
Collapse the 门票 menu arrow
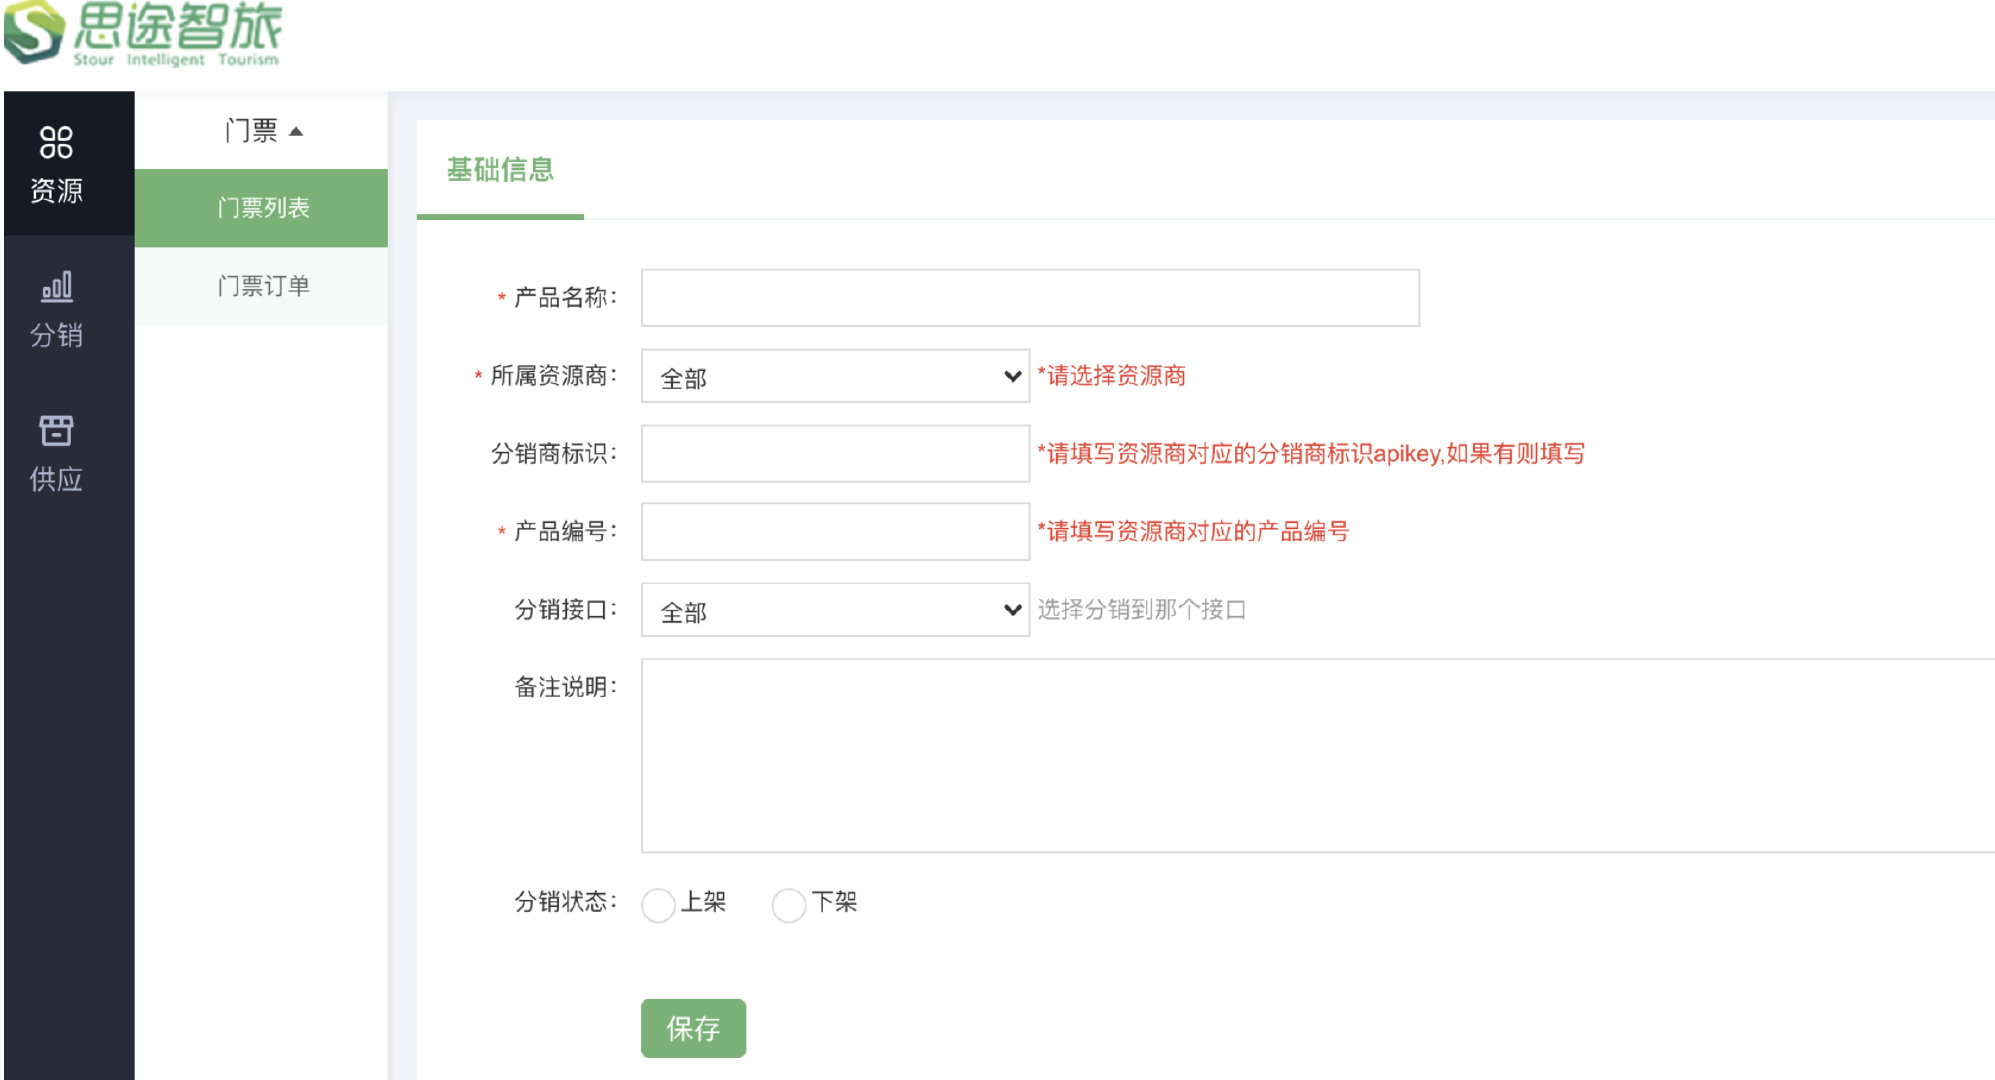tap(296, 131)
